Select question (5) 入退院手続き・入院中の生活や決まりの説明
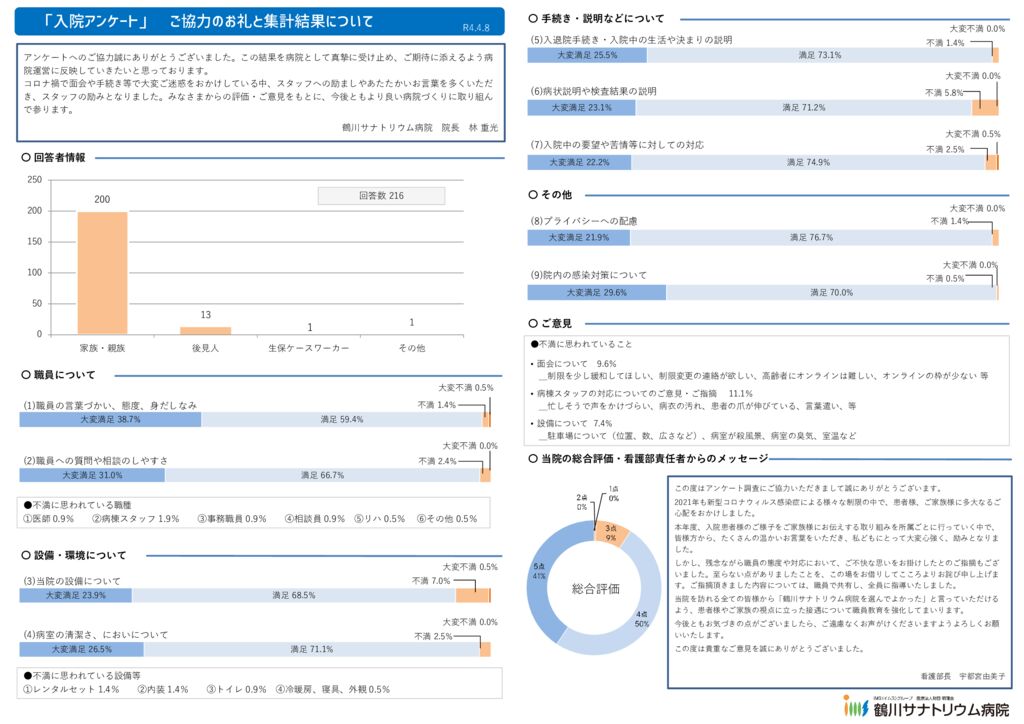 [631, 40]
